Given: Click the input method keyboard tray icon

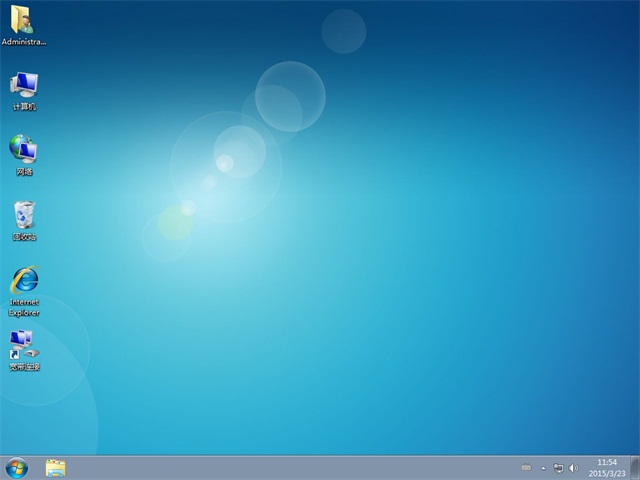Looking at the screenshot, I should pyautogui.click(x=526, y=468).
